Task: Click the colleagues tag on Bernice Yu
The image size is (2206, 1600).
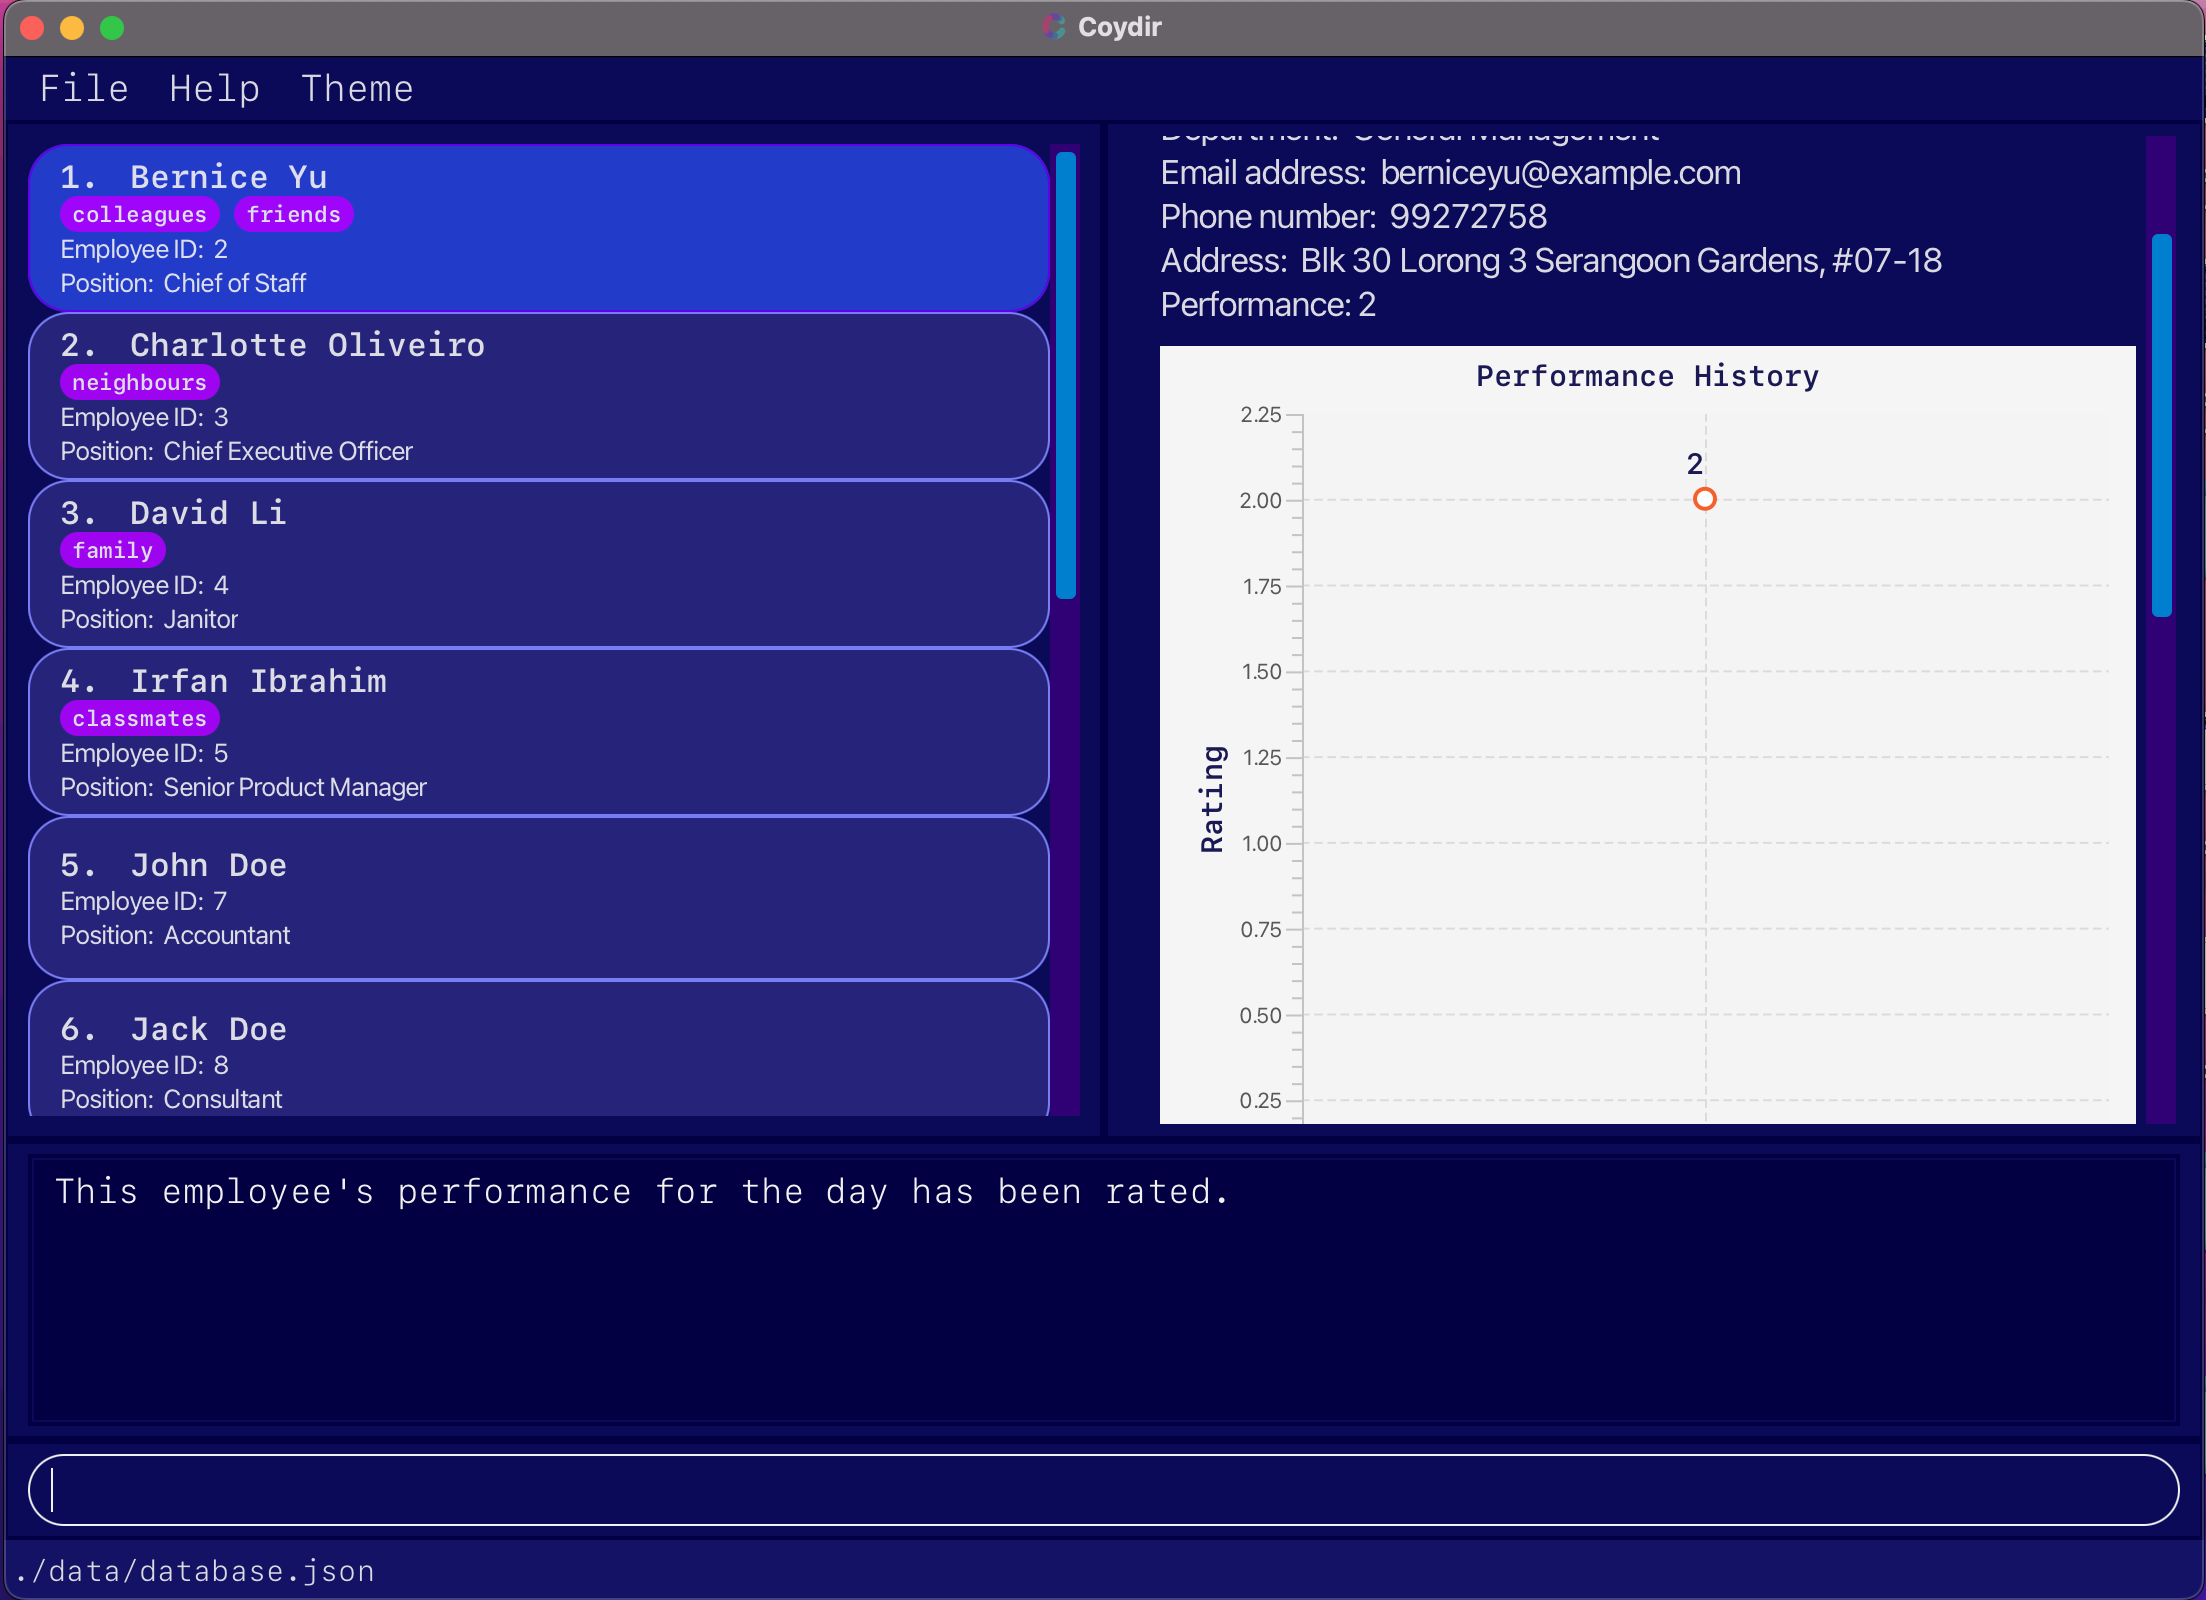Action: 139,215
